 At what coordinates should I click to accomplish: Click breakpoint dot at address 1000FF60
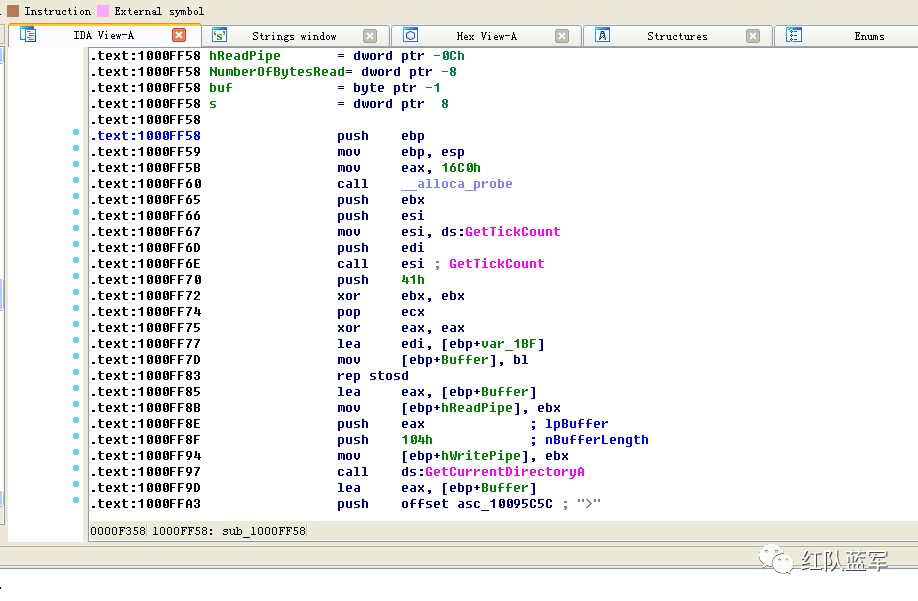76,180
